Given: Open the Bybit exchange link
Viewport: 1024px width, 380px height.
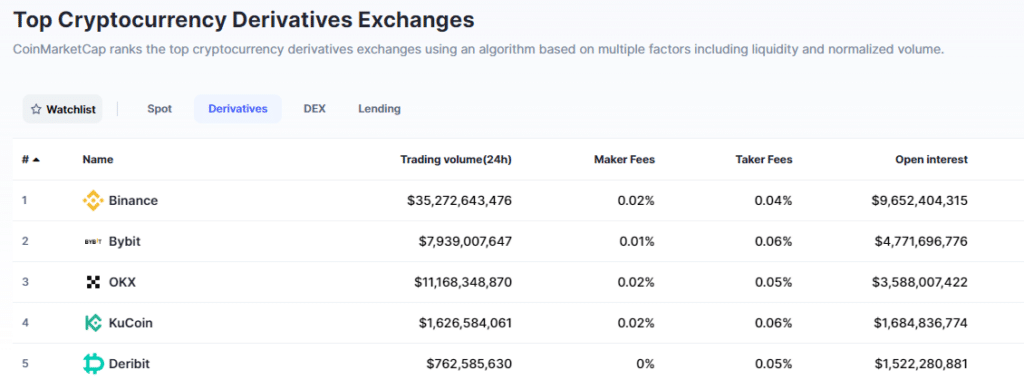Looking at the screenshot, I should click(x=125, y=242).
